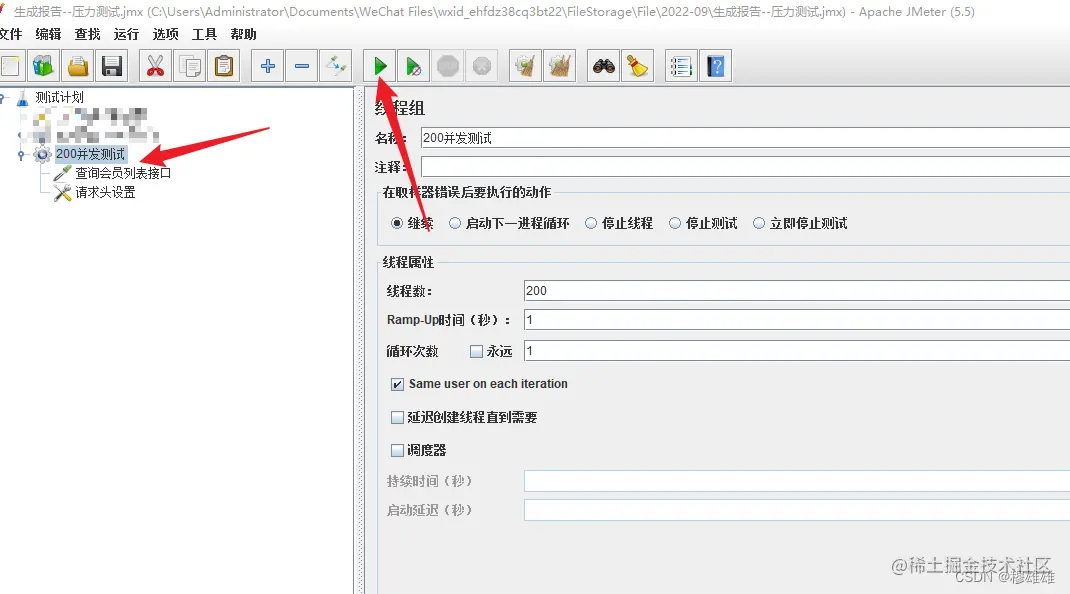The height and width of the screenshot is (594, 1070).
Task: Uncheck Same user on each iteration
Action: tap(397, 384)
